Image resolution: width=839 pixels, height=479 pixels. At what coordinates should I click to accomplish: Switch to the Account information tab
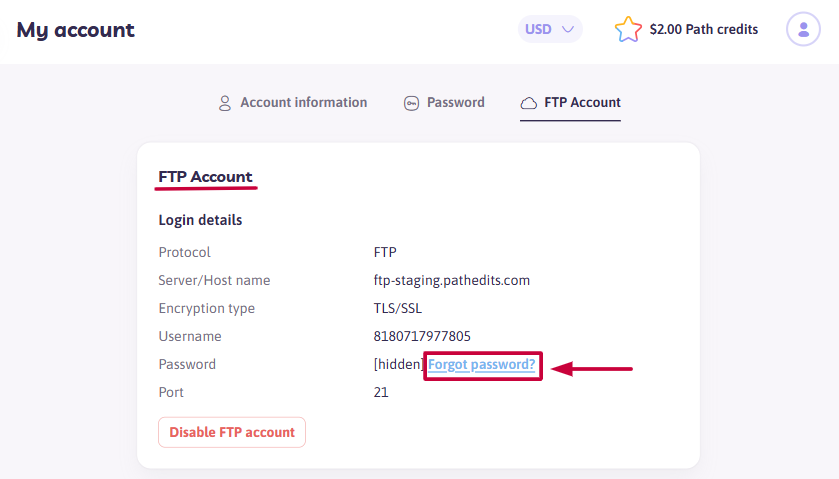pos(293,103)
